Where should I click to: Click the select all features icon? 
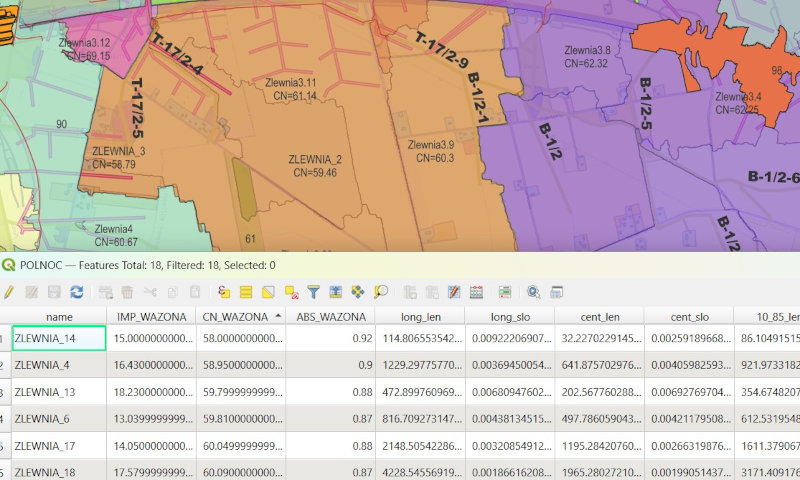click(246, 292)
